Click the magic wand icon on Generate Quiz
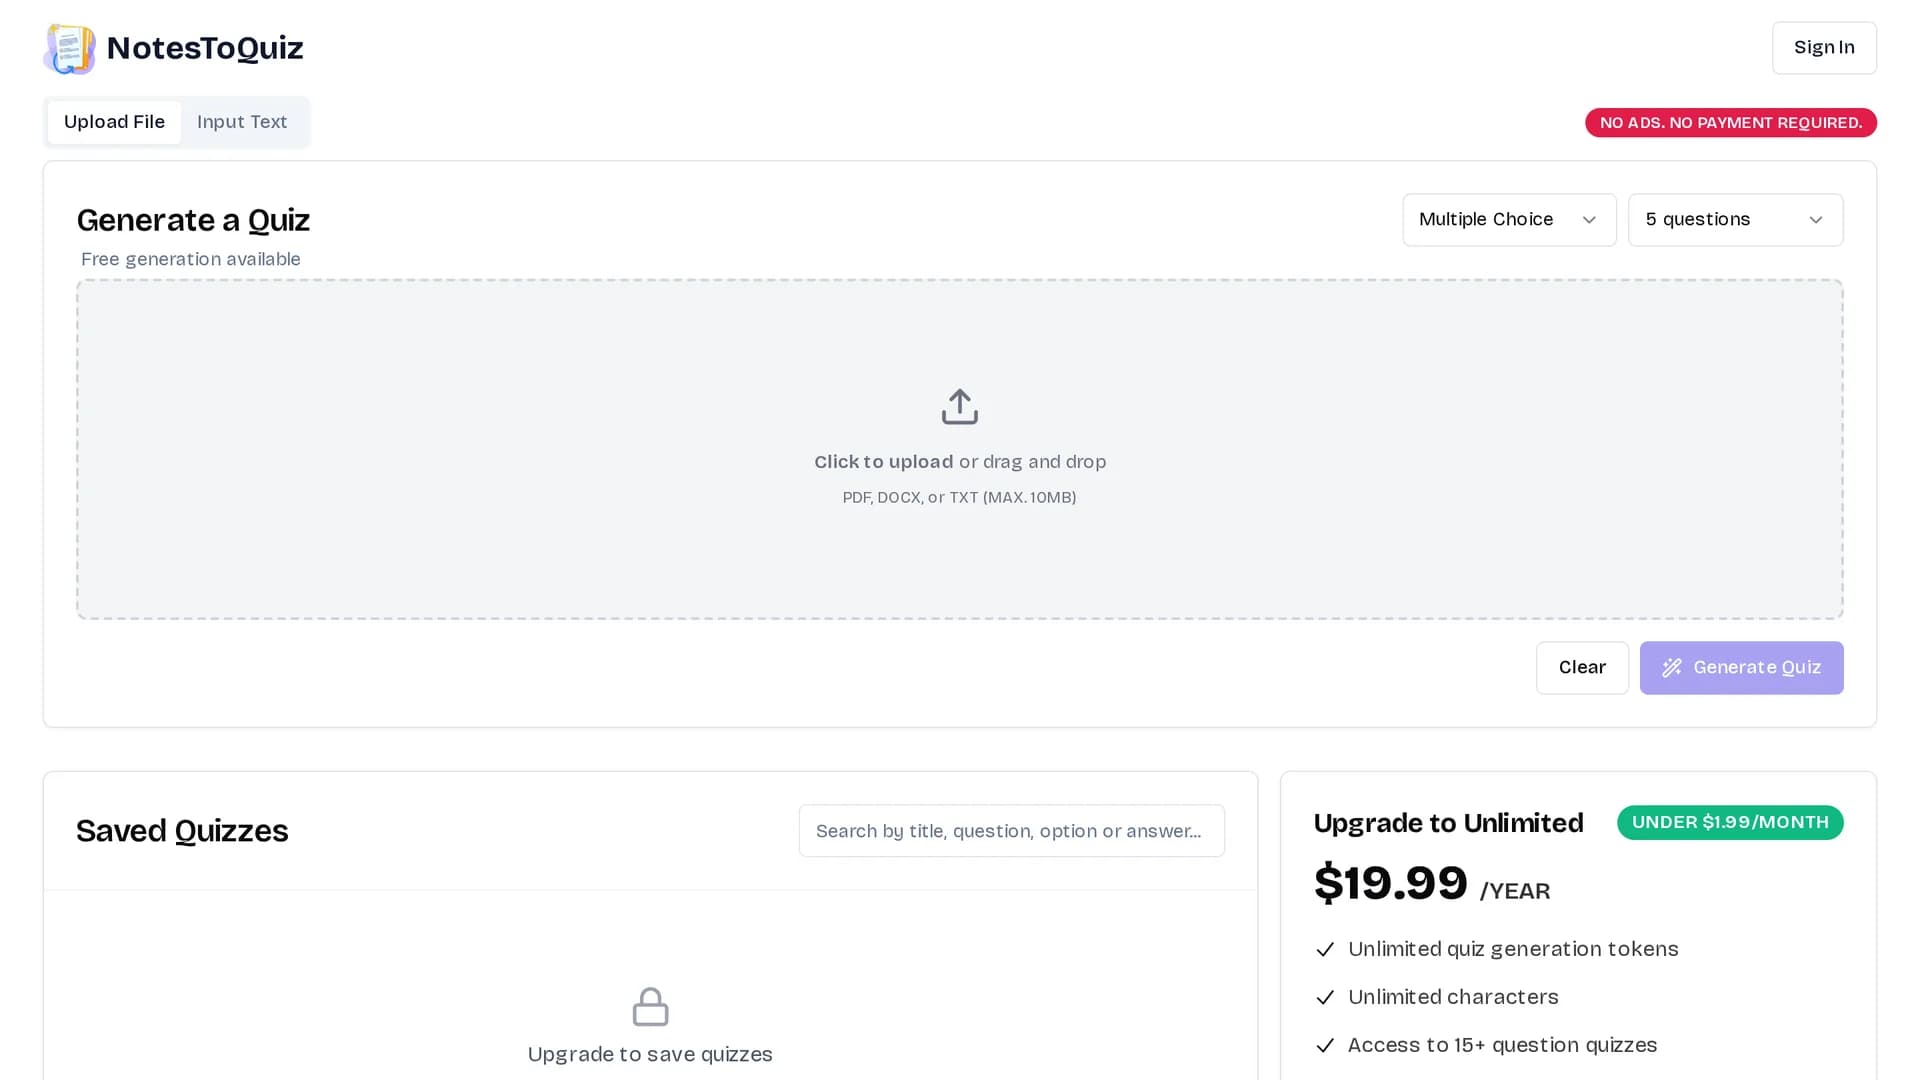This screenshot has width=1920, height=1080. coord(1672,668)
